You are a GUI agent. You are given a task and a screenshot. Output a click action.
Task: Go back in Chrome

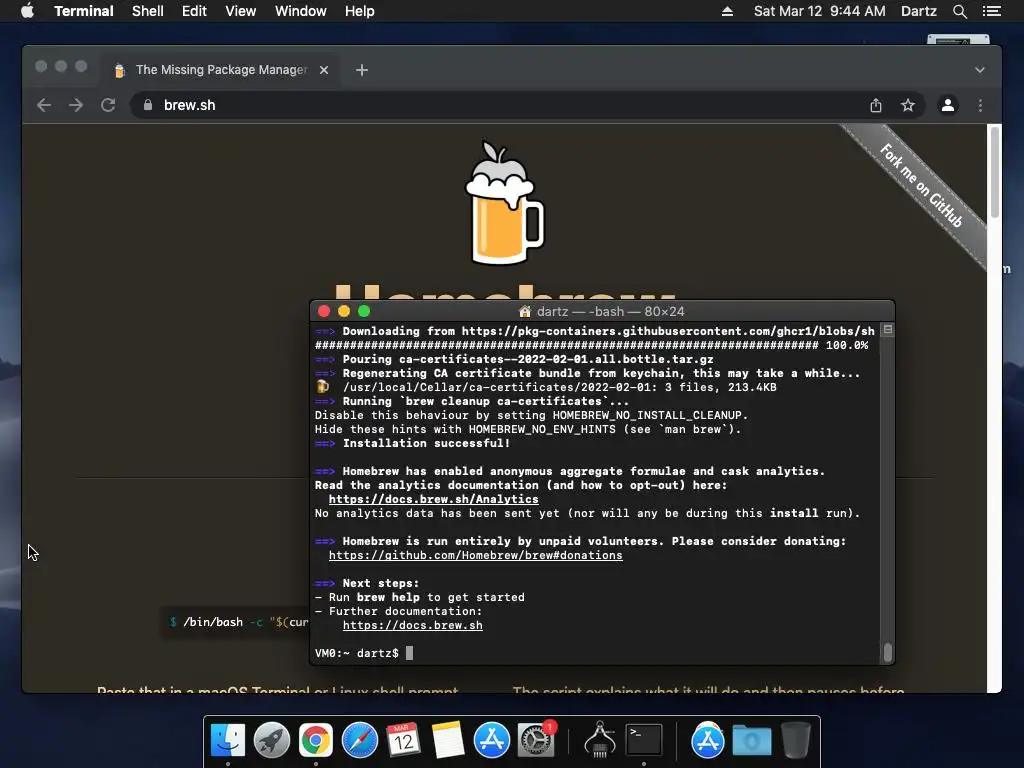[44, 105]
